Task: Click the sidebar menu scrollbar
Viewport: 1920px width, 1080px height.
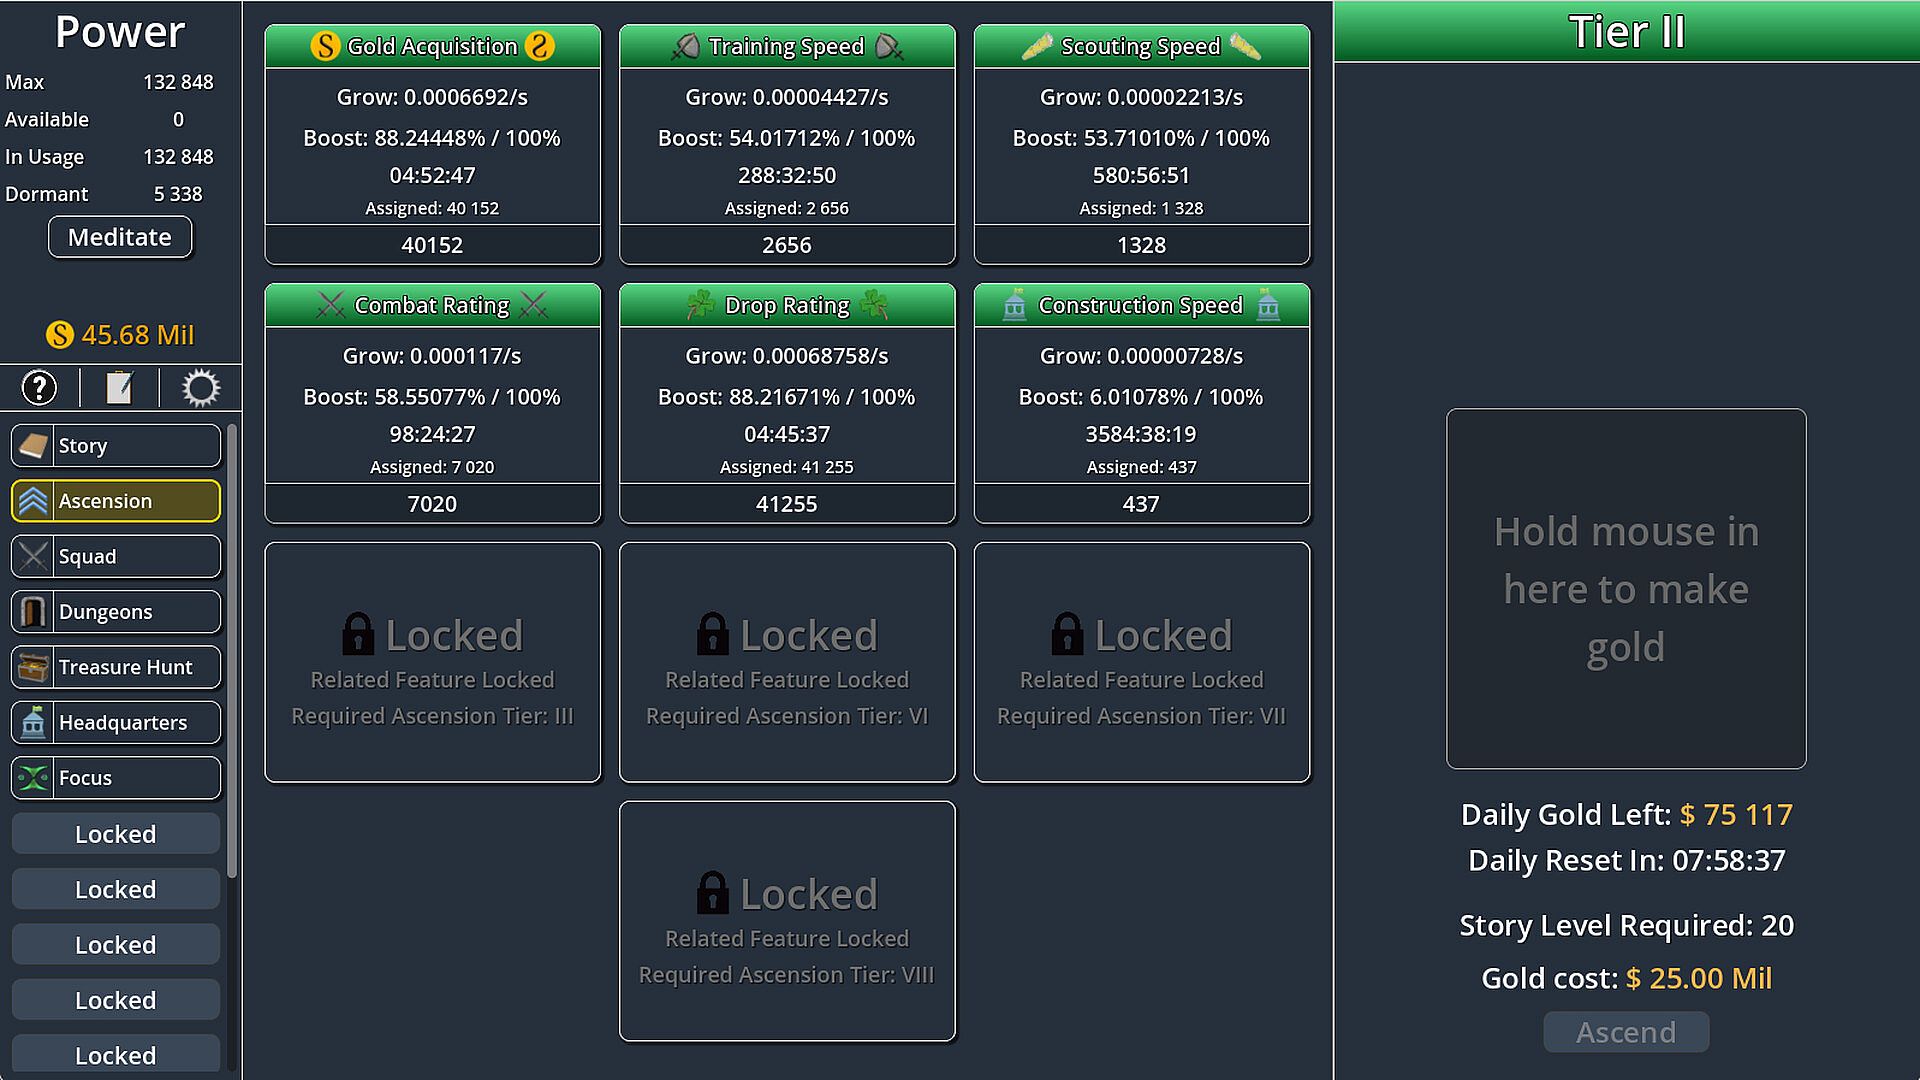Action: 232,650
